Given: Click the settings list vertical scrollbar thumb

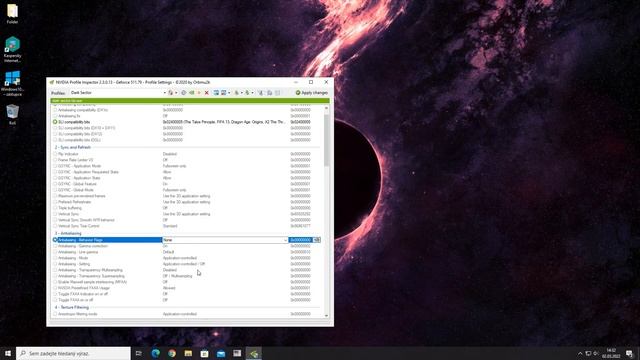Looking at the screenshot, I should click(326, 139).
